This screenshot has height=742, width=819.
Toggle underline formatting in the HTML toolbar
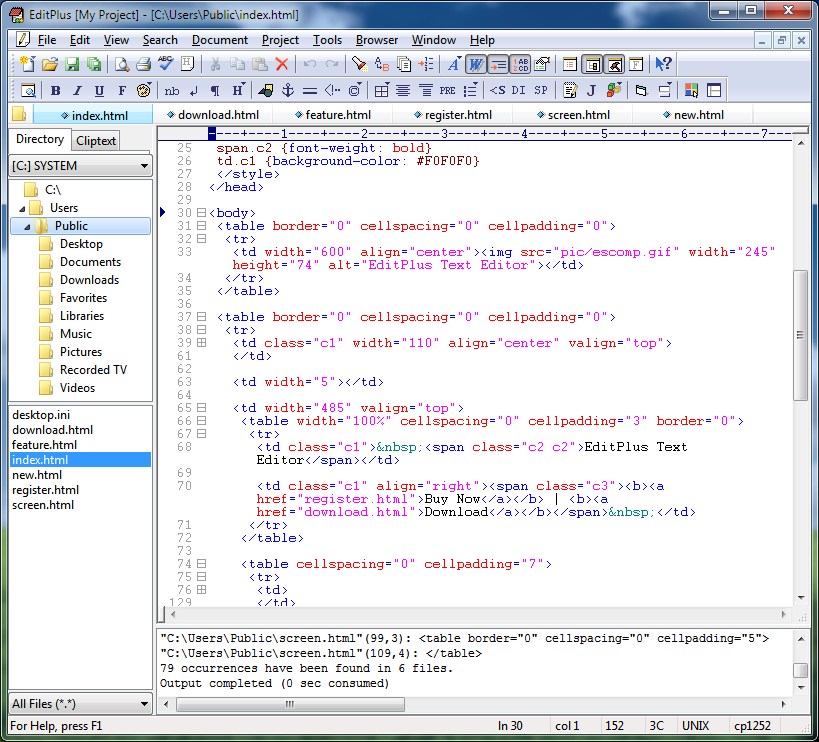99,90
